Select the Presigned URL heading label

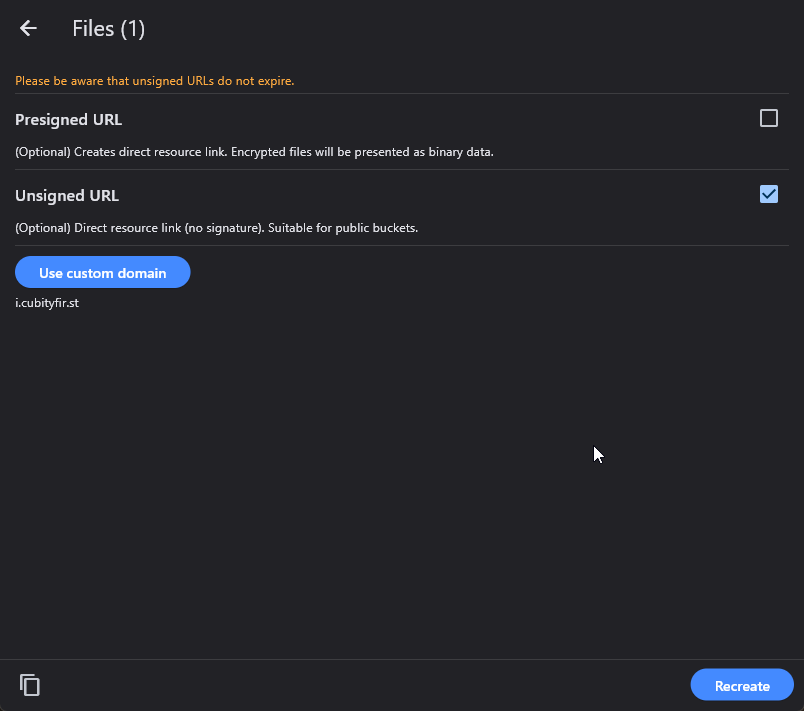(68, 120)
